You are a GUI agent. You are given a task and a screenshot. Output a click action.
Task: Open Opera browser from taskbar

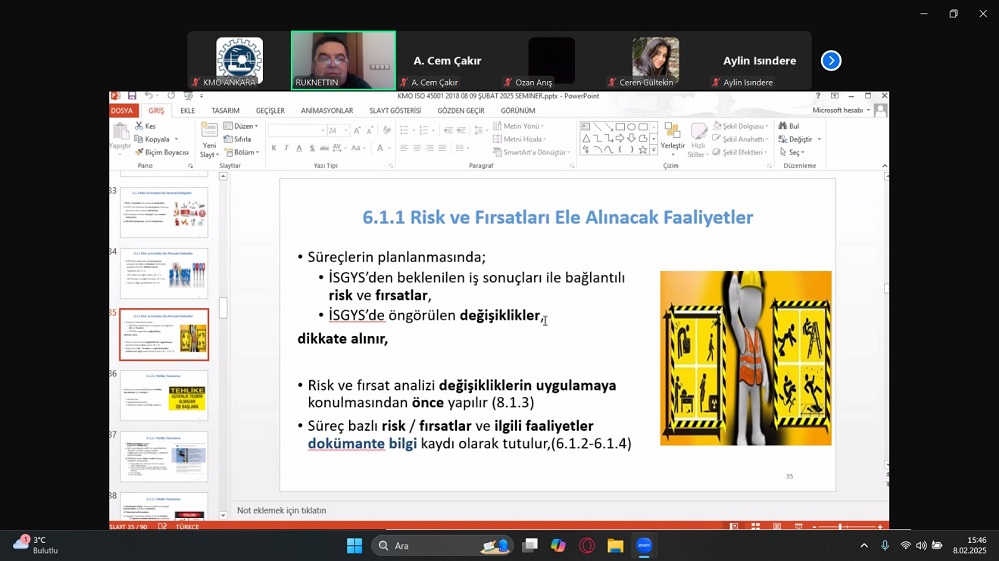point(587,545)
